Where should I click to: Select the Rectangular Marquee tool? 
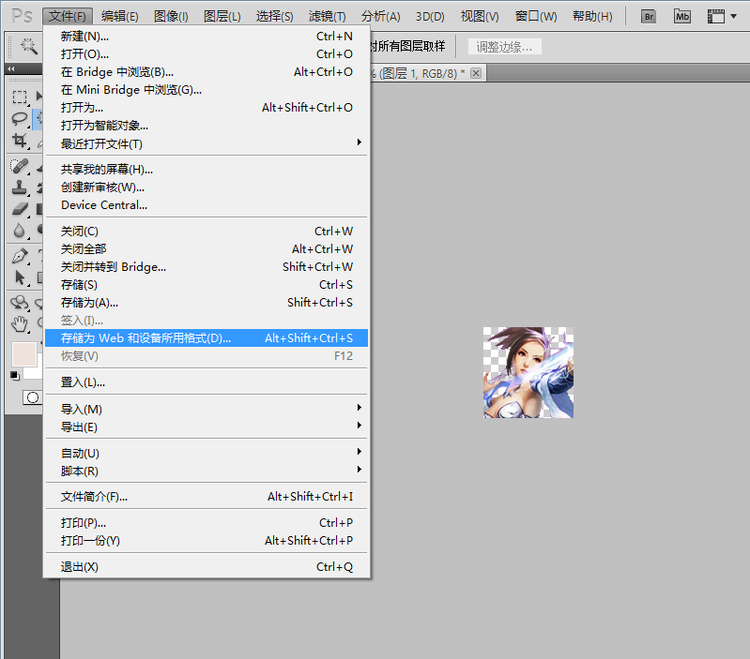pyautogui.click(x=20, y=97)
